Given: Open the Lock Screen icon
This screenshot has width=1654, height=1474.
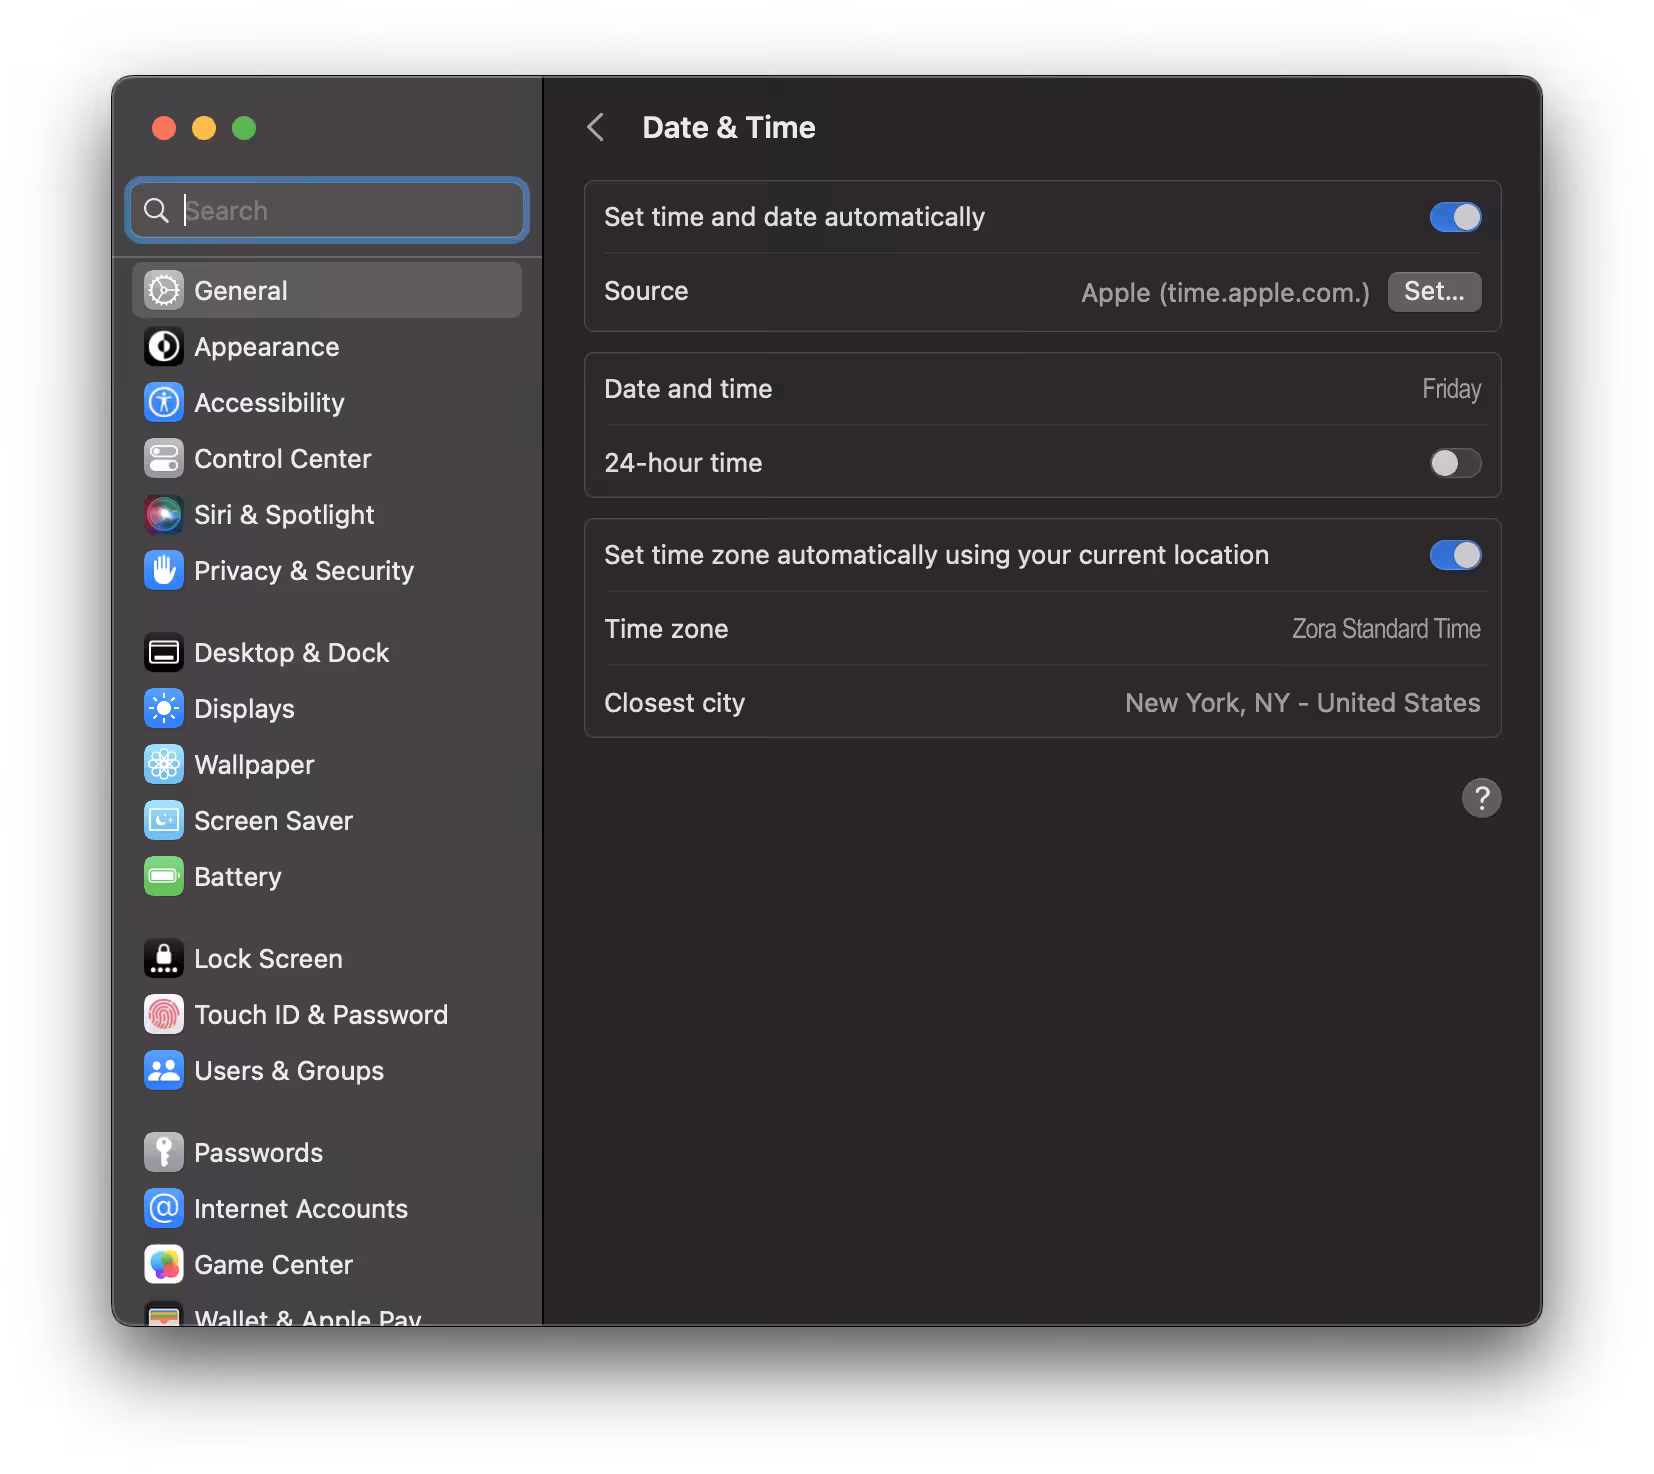Looking at the screenshot, I should click(164, 958).
